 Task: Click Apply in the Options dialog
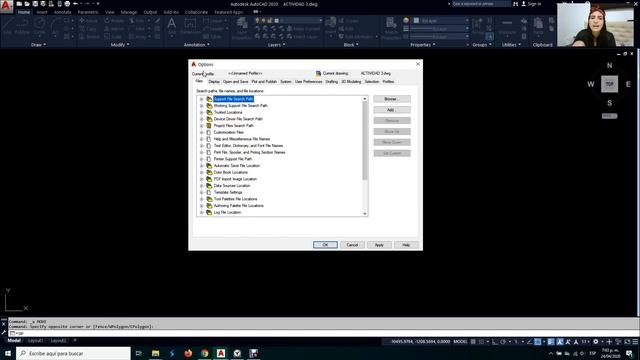[379, 245]
